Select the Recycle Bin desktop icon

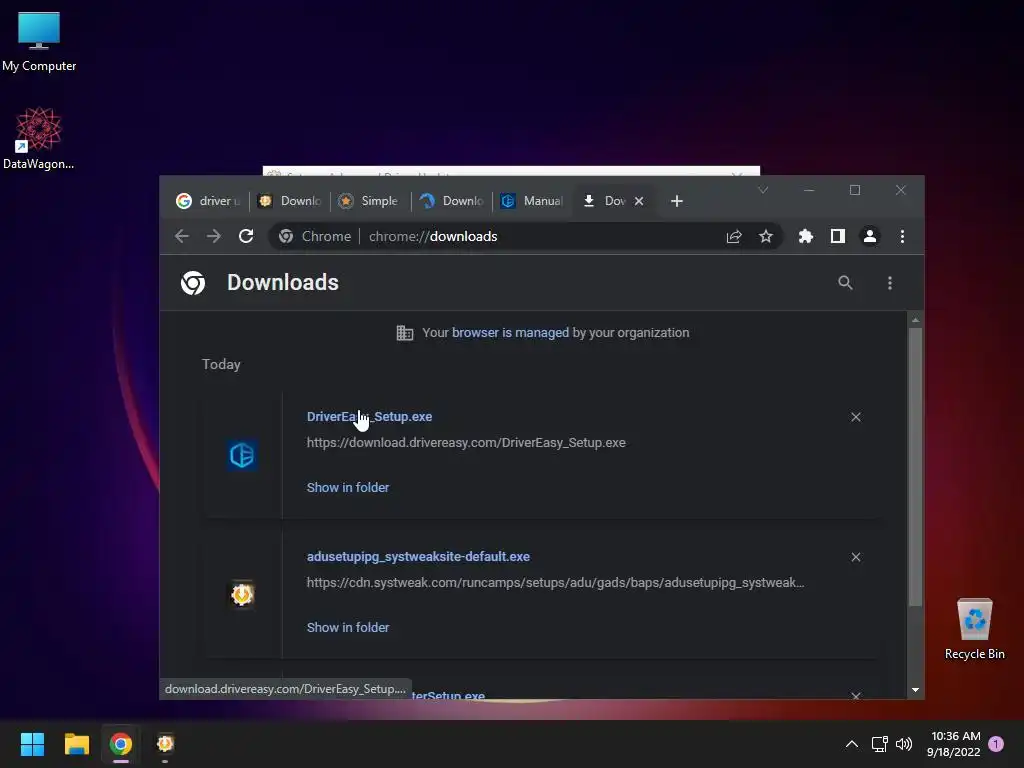[974, 629]
